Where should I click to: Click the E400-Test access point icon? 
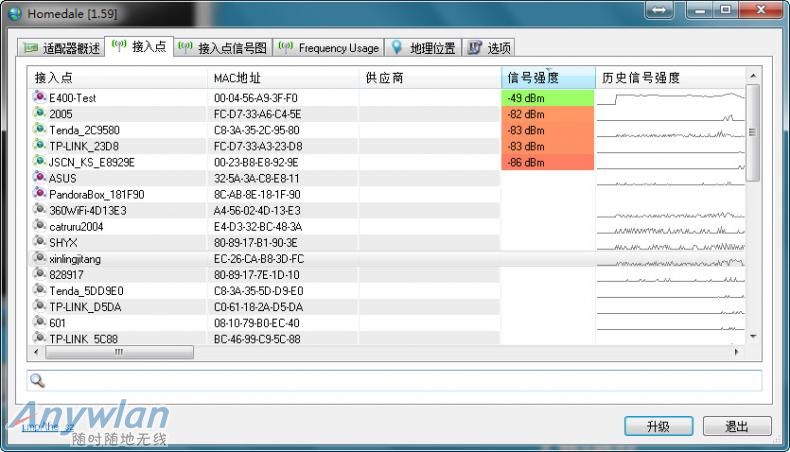tap(39, 96)
